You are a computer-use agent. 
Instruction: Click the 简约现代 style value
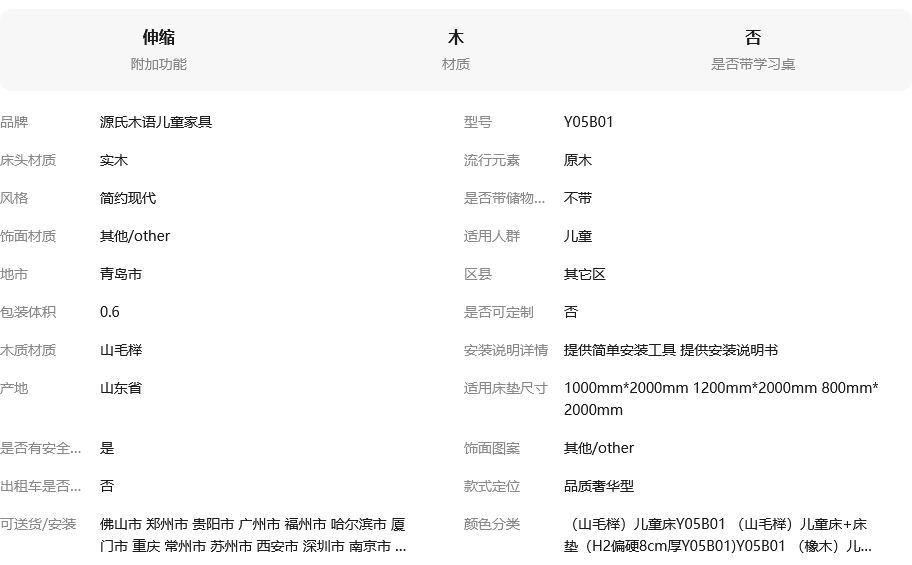[128, 198]
